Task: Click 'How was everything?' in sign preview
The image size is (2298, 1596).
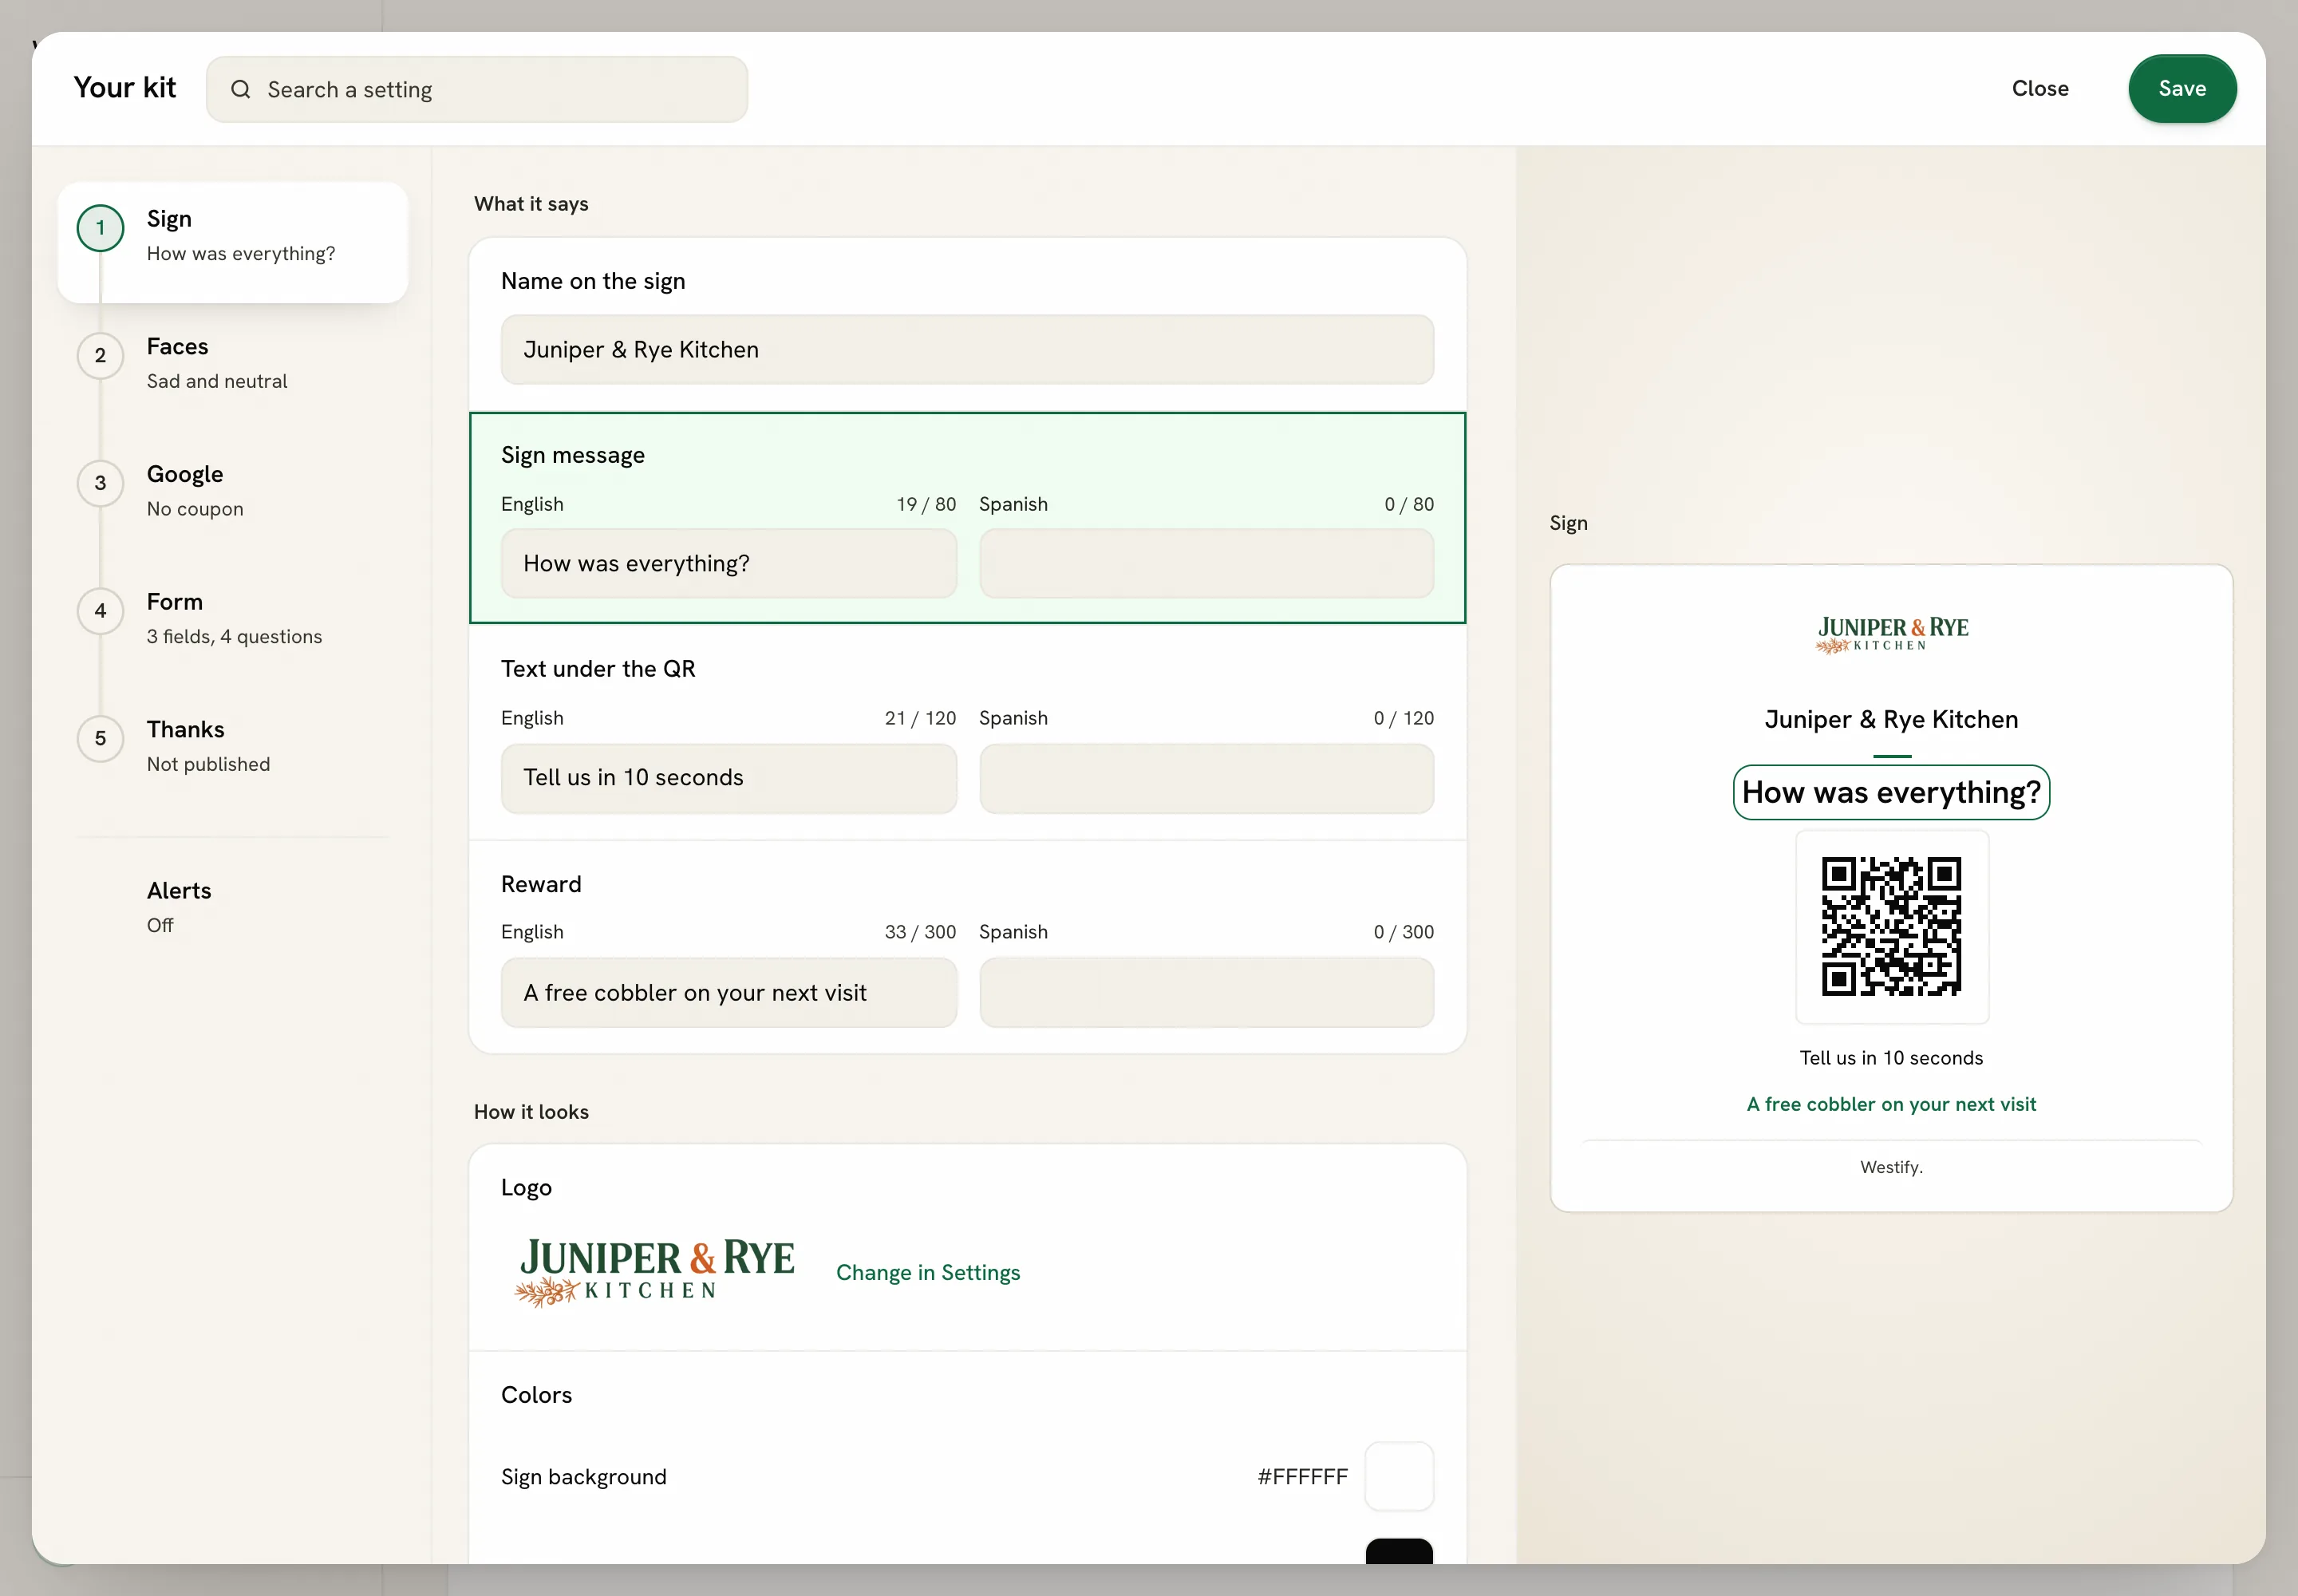Action: tap(1891, 793)
